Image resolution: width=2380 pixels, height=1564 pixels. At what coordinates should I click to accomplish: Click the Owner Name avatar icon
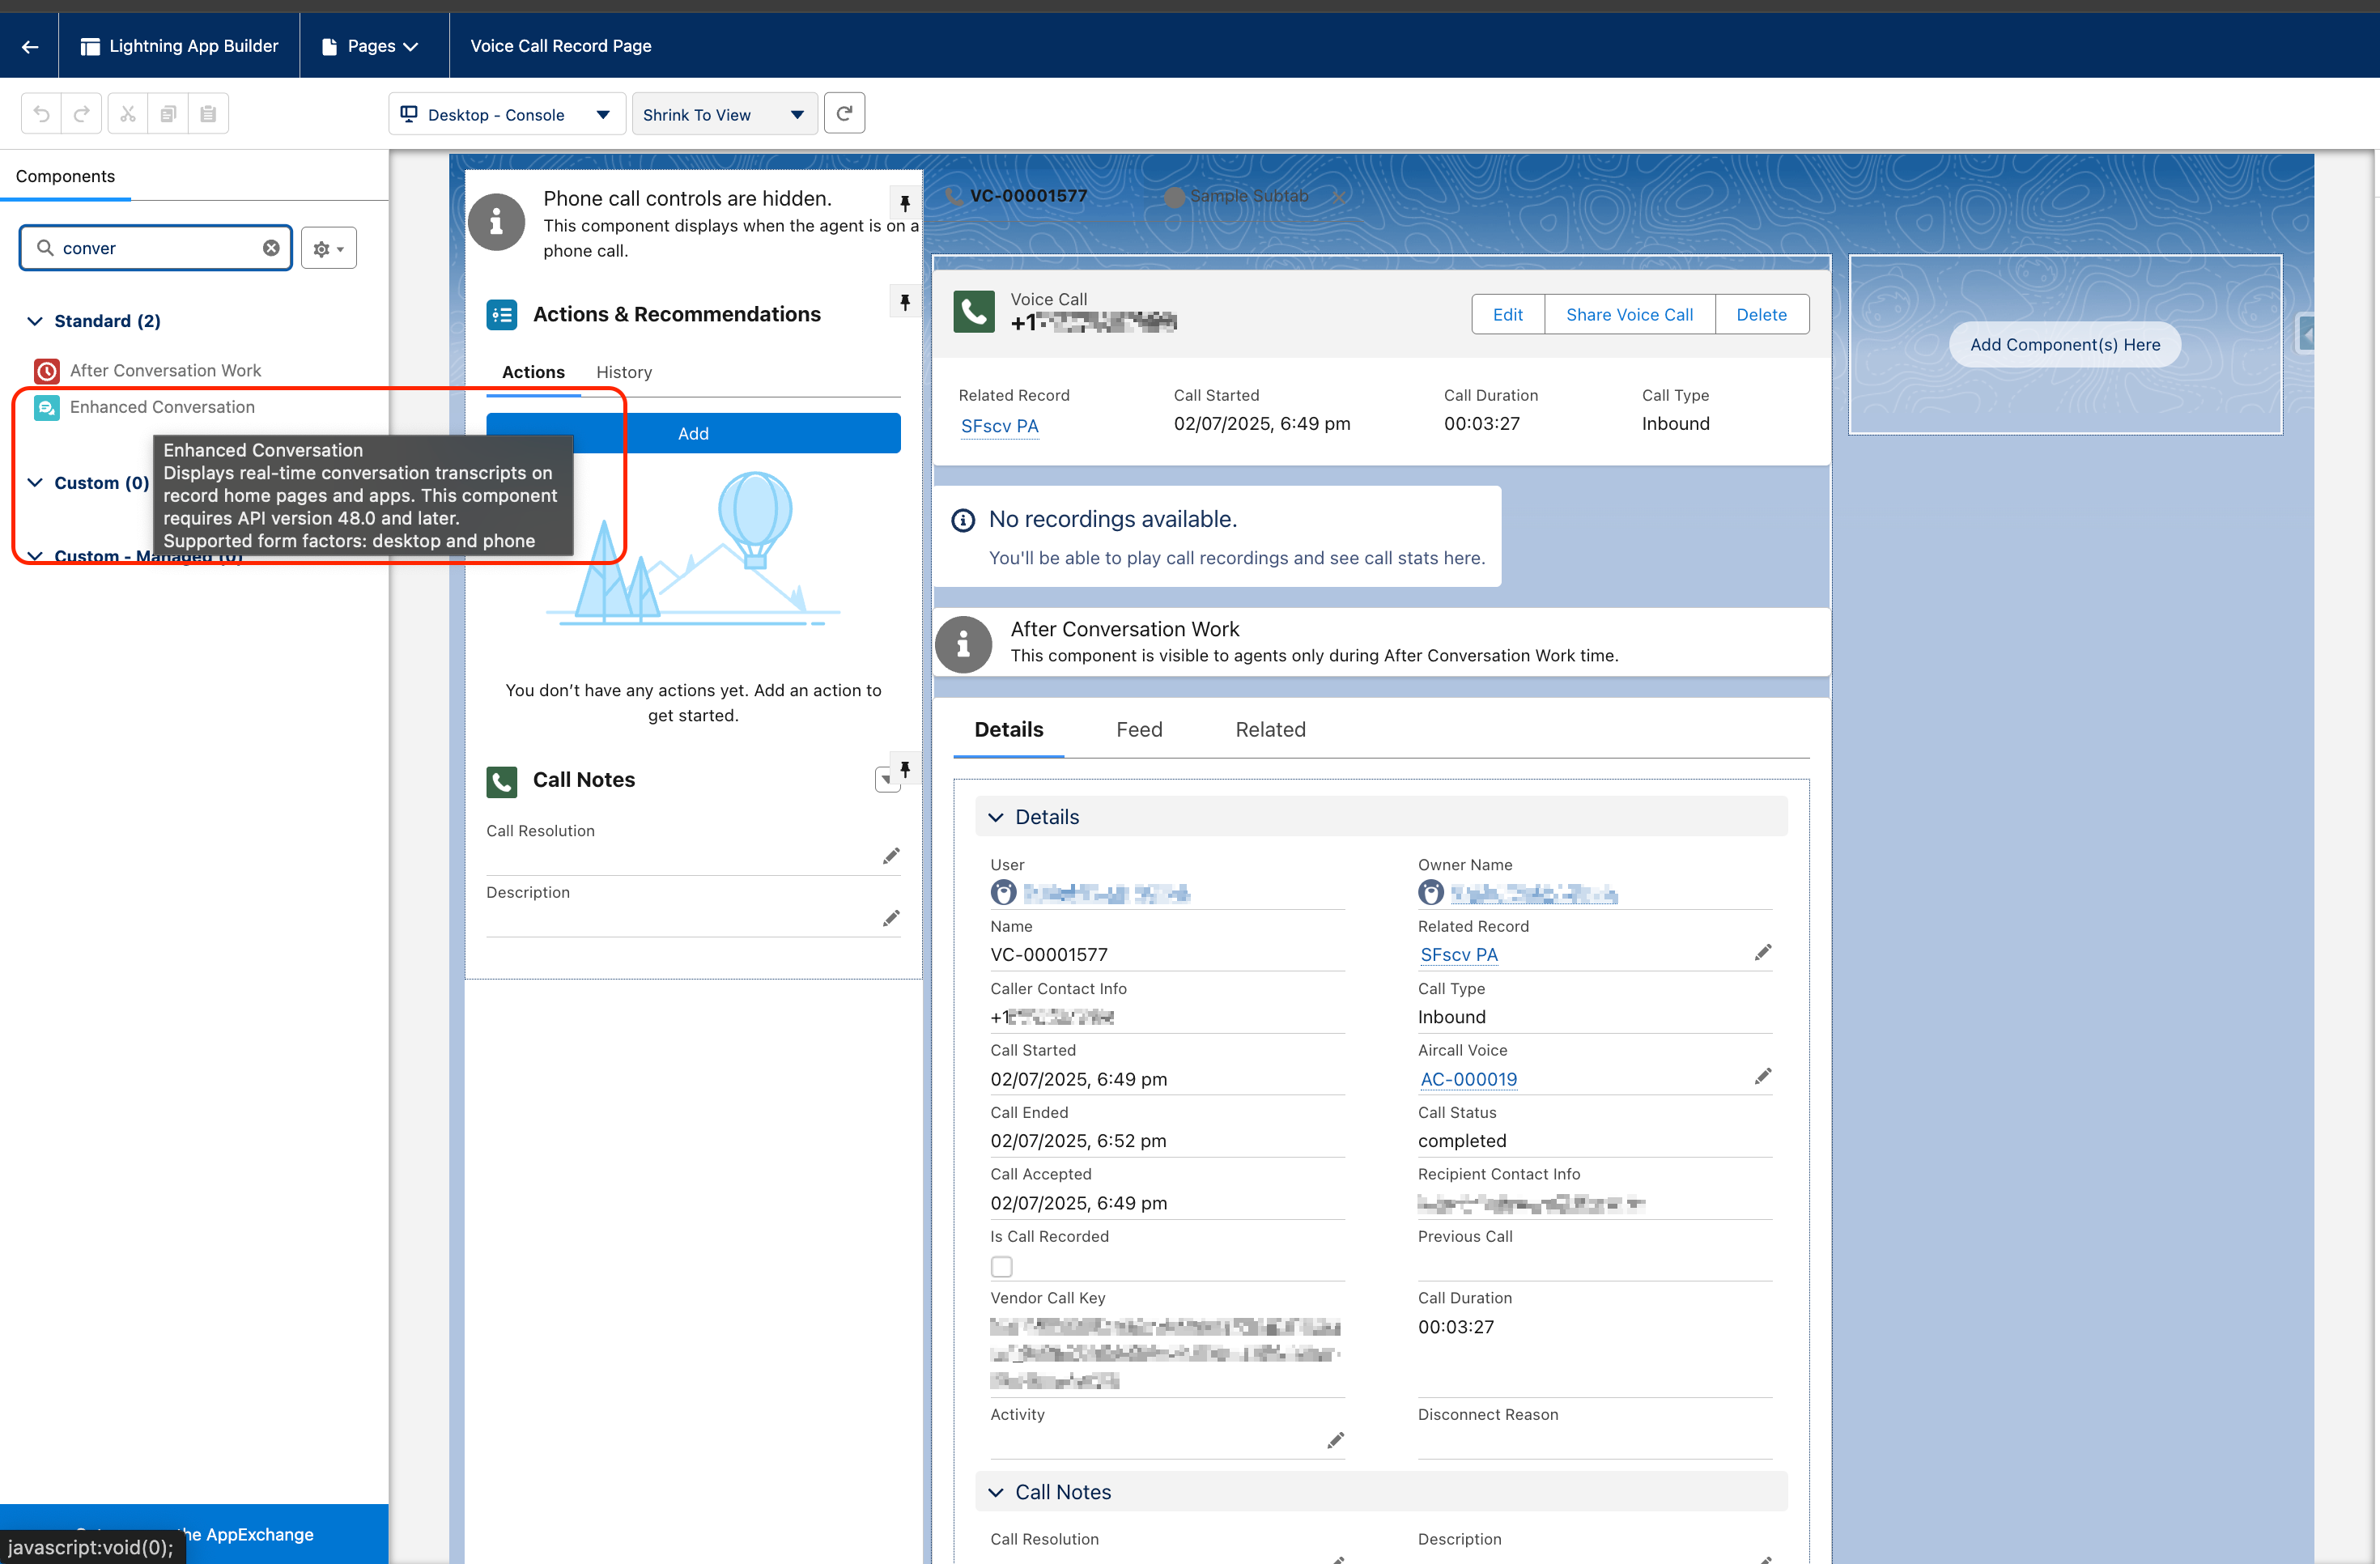(1431, 892)
